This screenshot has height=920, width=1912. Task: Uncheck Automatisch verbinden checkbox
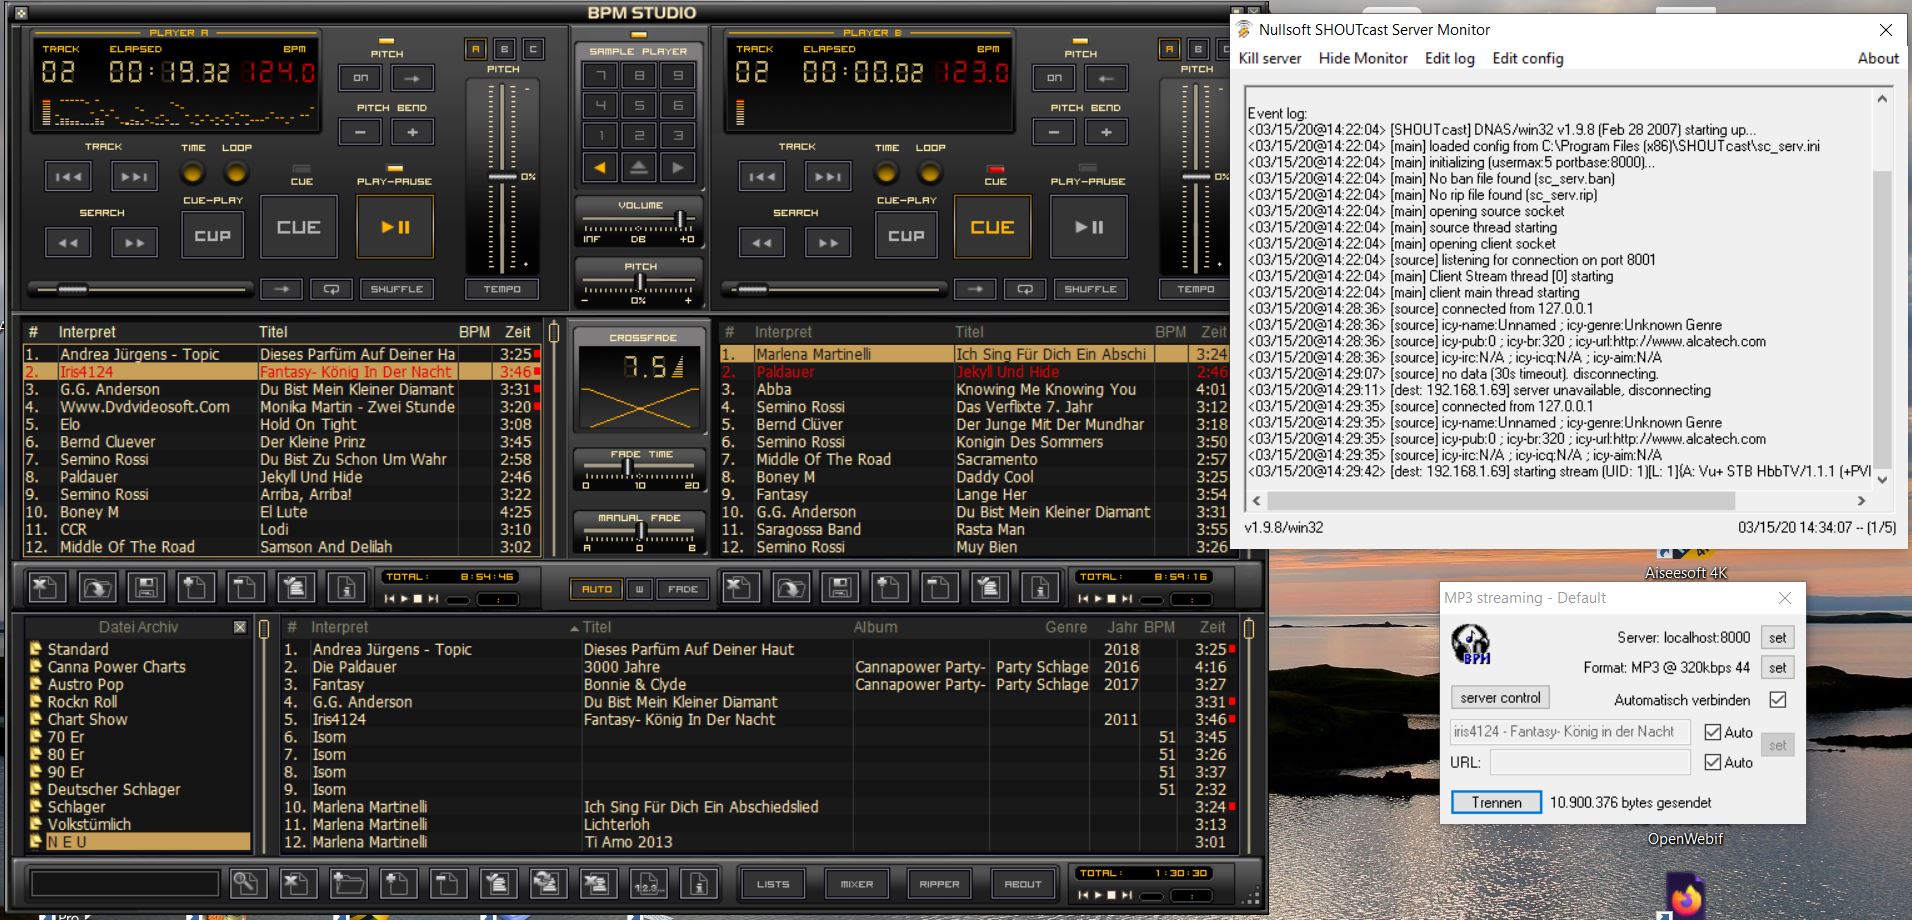point(1777,700)
